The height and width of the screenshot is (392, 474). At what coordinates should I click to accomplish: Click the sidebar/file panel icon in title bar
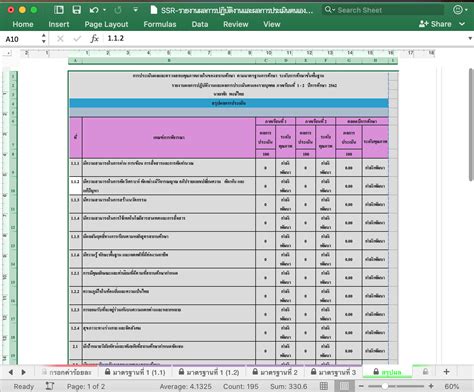[x=59, y=10]
